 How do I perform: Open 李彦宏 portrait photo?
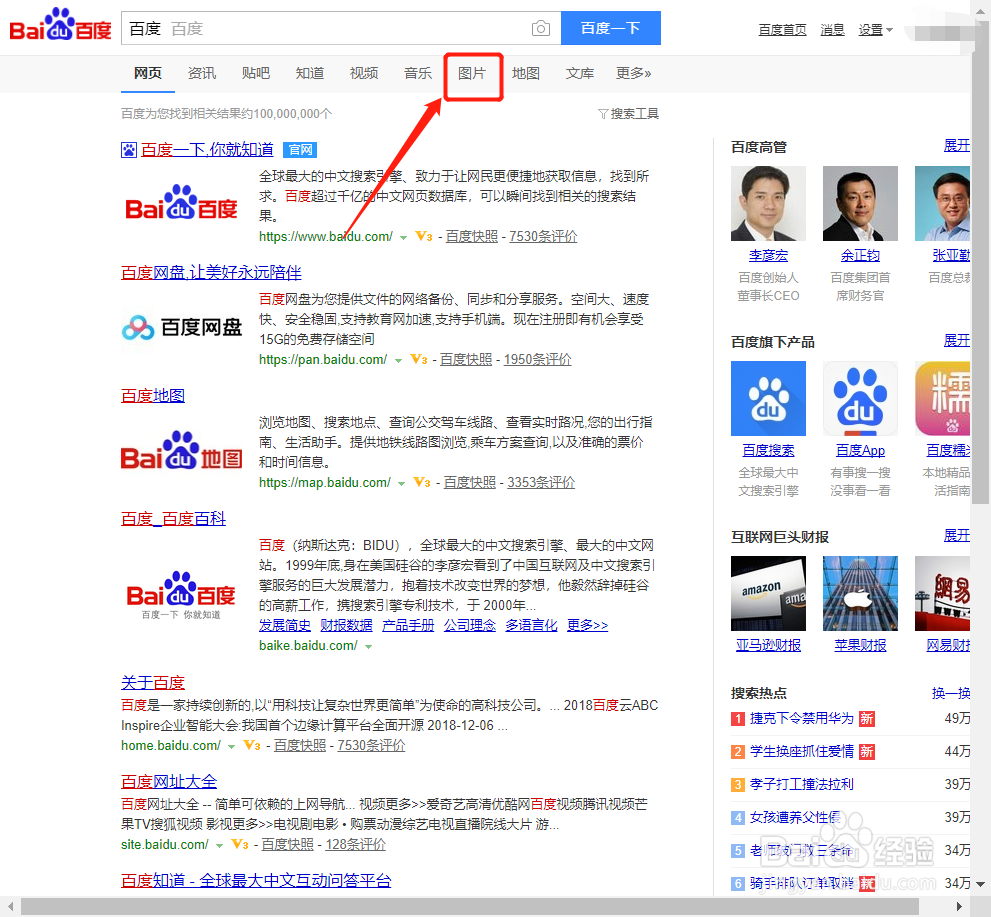(768, 203)
